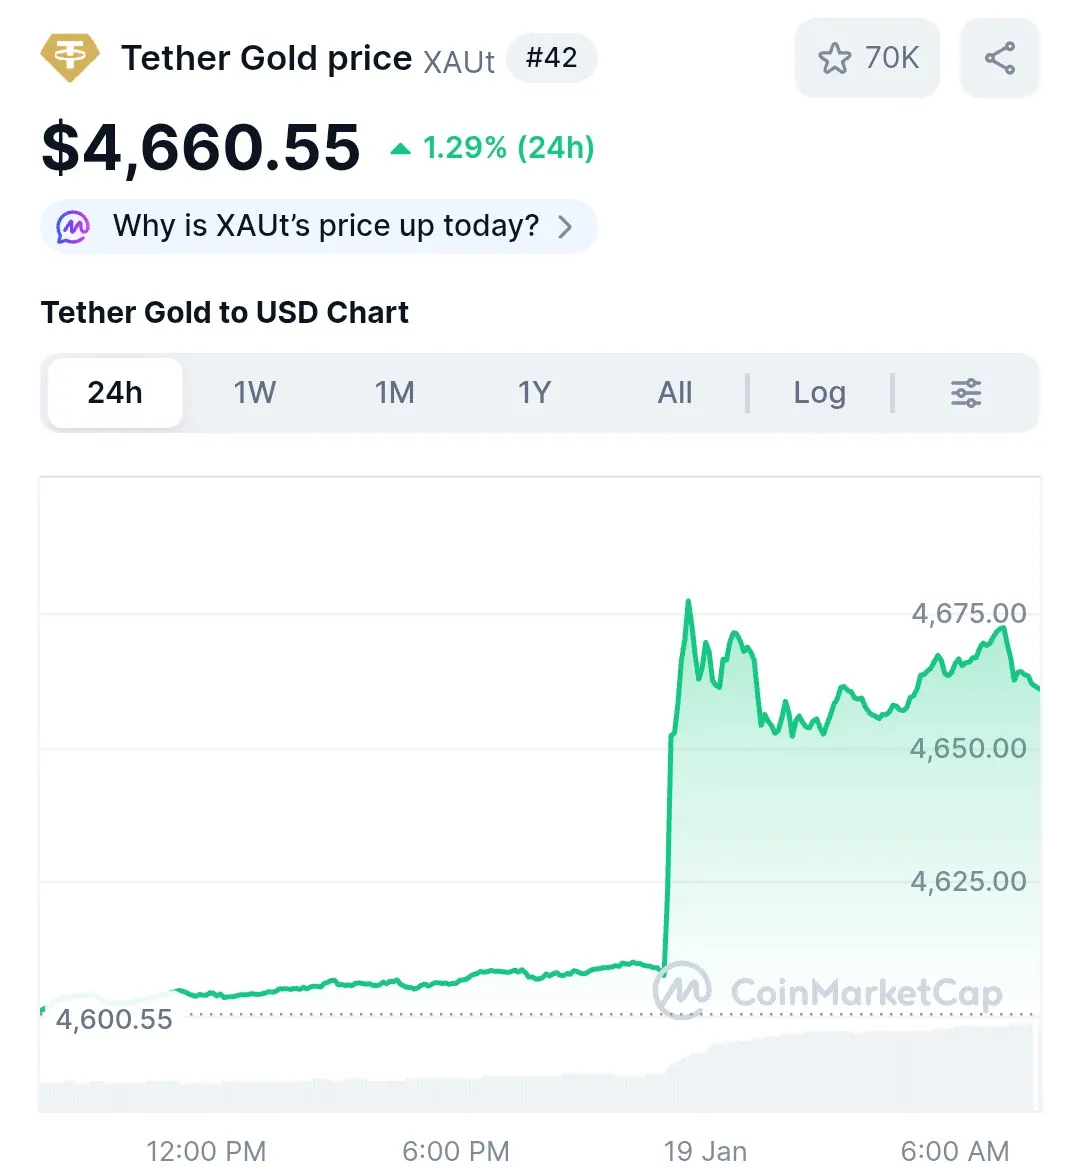The width and height of the screenshot is (1080, 1167).
Task: Add XAUt to watchlist via star icon
Action: 834,58
